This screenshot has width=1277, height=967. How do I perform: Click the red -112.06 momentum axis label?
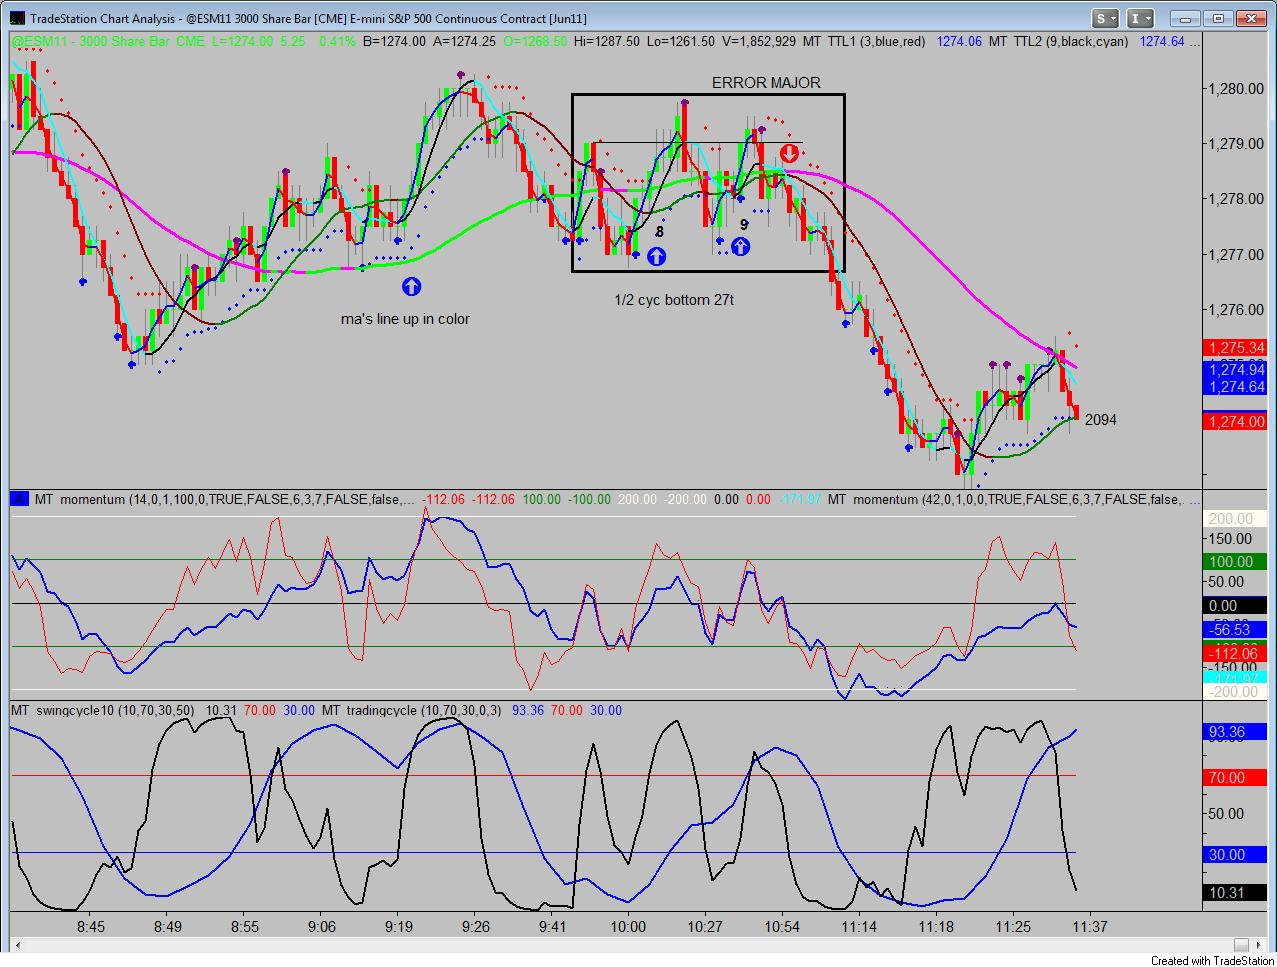coord(1237,654)
